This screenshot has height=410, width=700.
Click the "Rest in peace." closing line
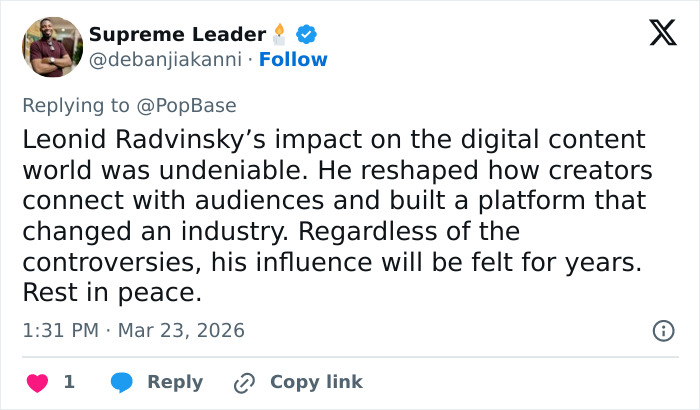[111, 296]
